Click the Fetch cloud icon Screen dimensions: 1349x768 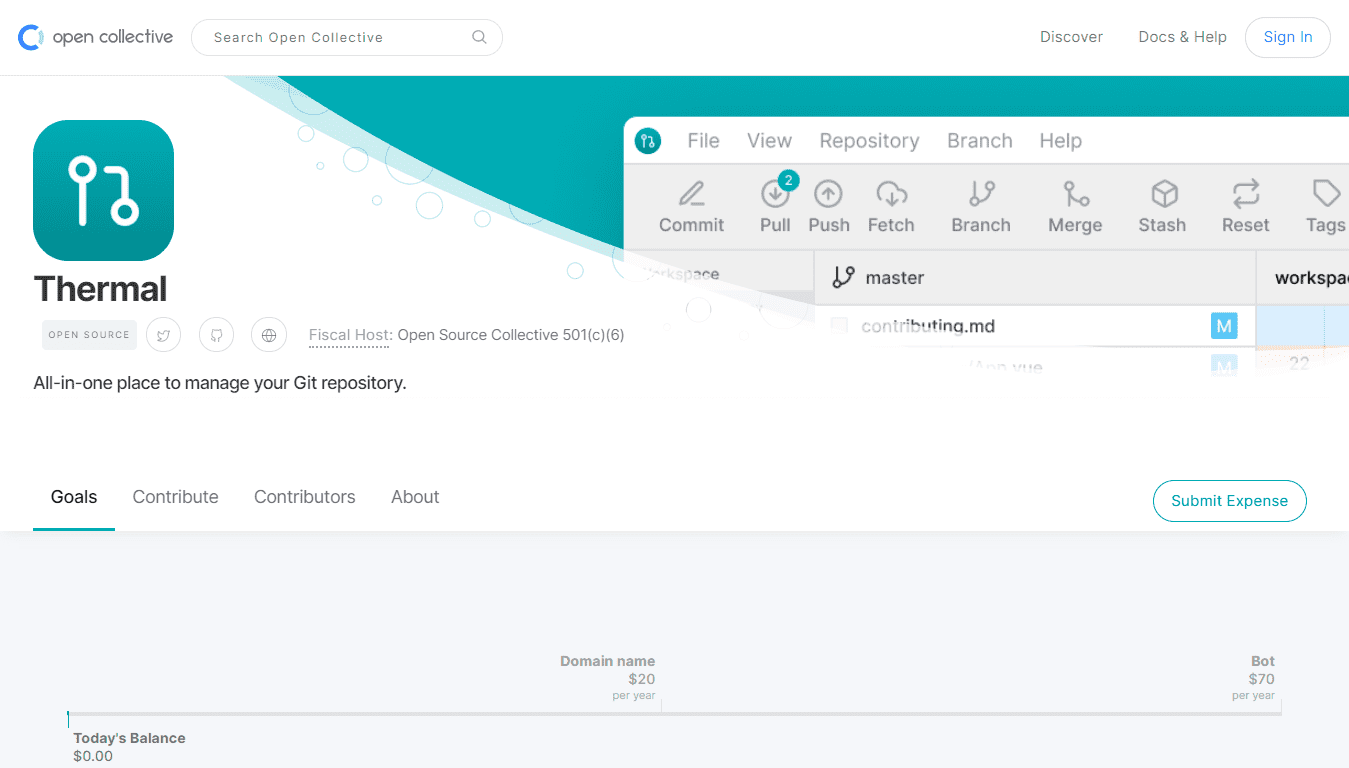(x=891, y=193)
